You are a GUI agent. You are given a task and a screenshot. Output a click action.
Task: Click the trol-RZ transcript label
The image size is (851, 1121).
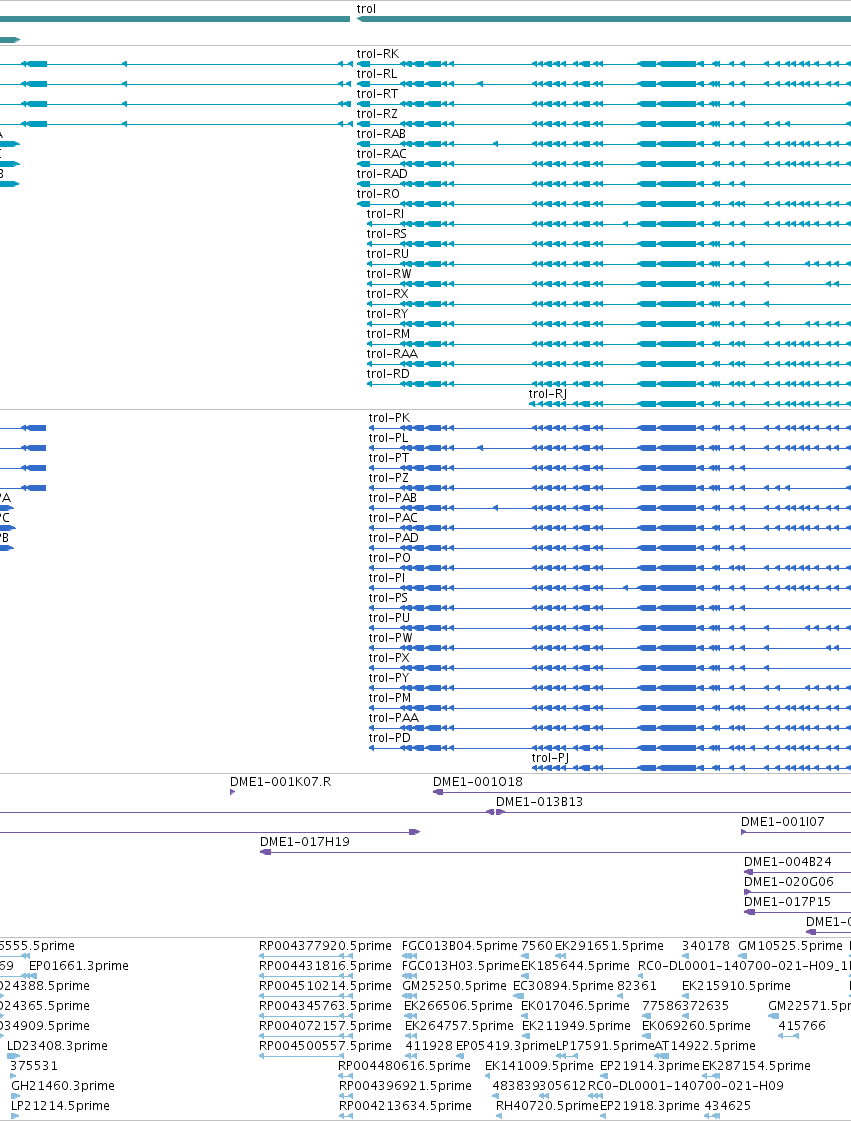point(377,114)
